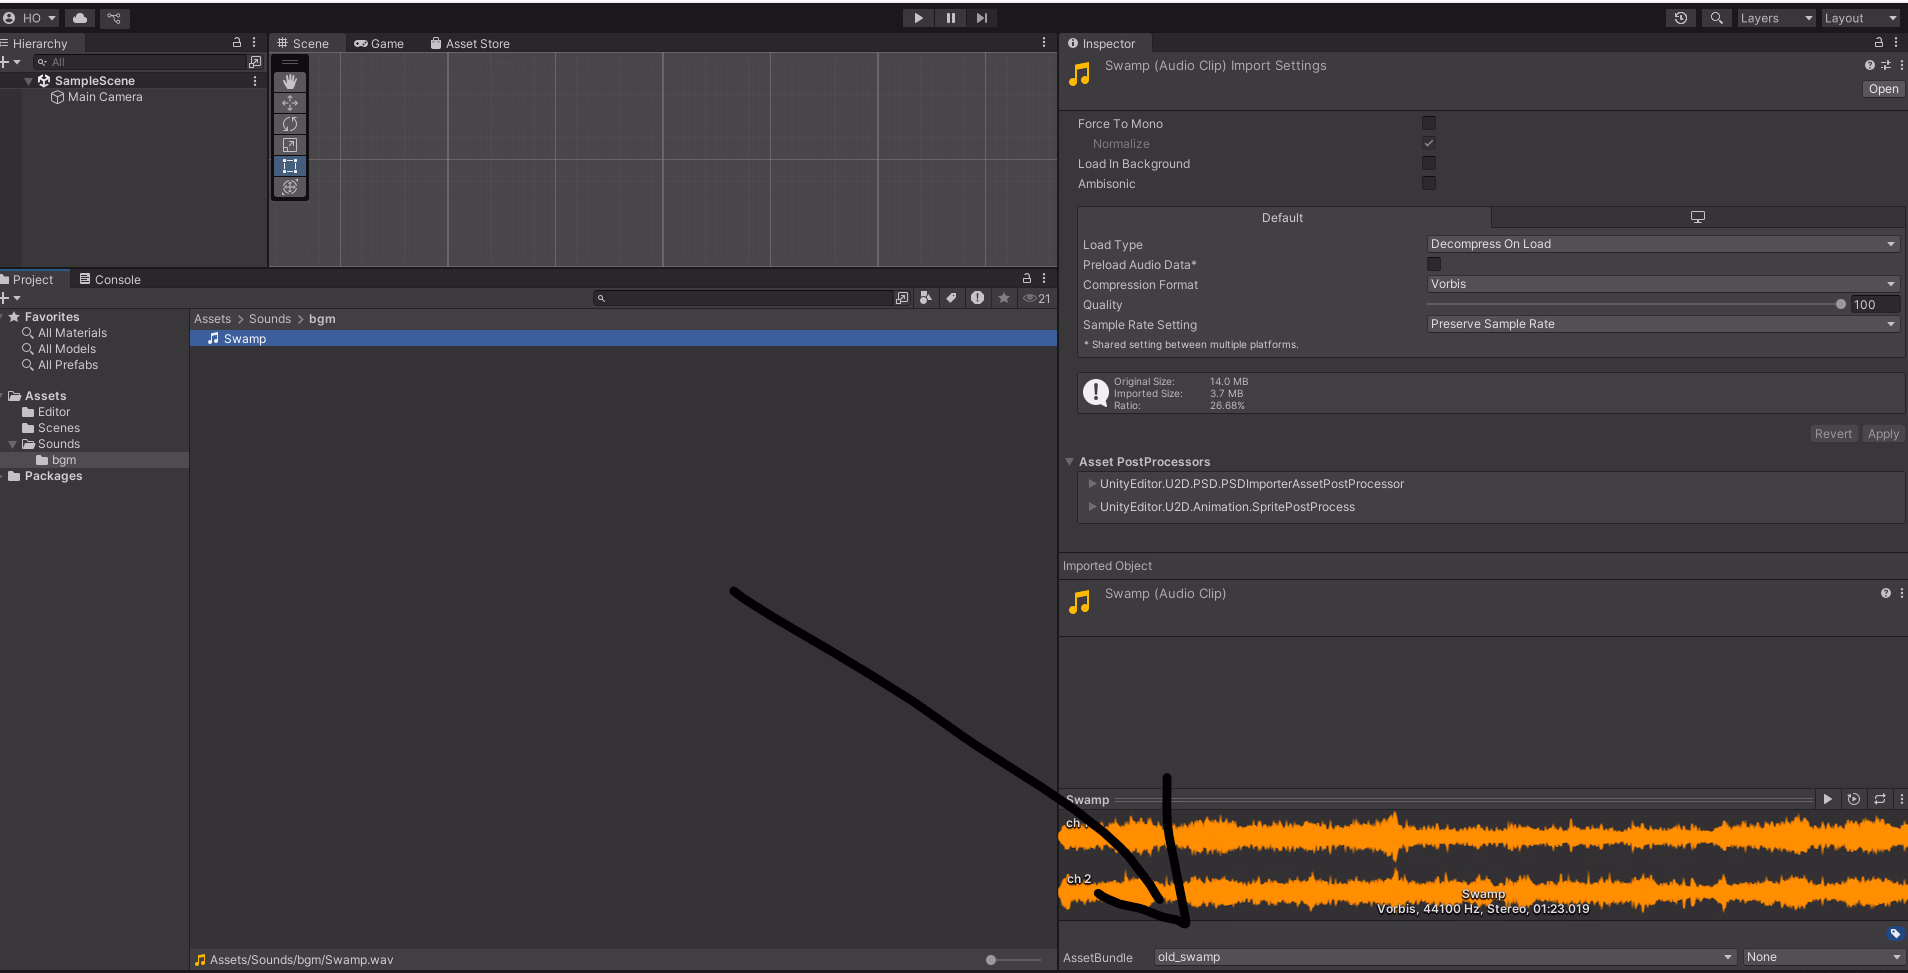Open Sample Rate Setting dropdown

pyautogui.click(x=1663, y=324)
